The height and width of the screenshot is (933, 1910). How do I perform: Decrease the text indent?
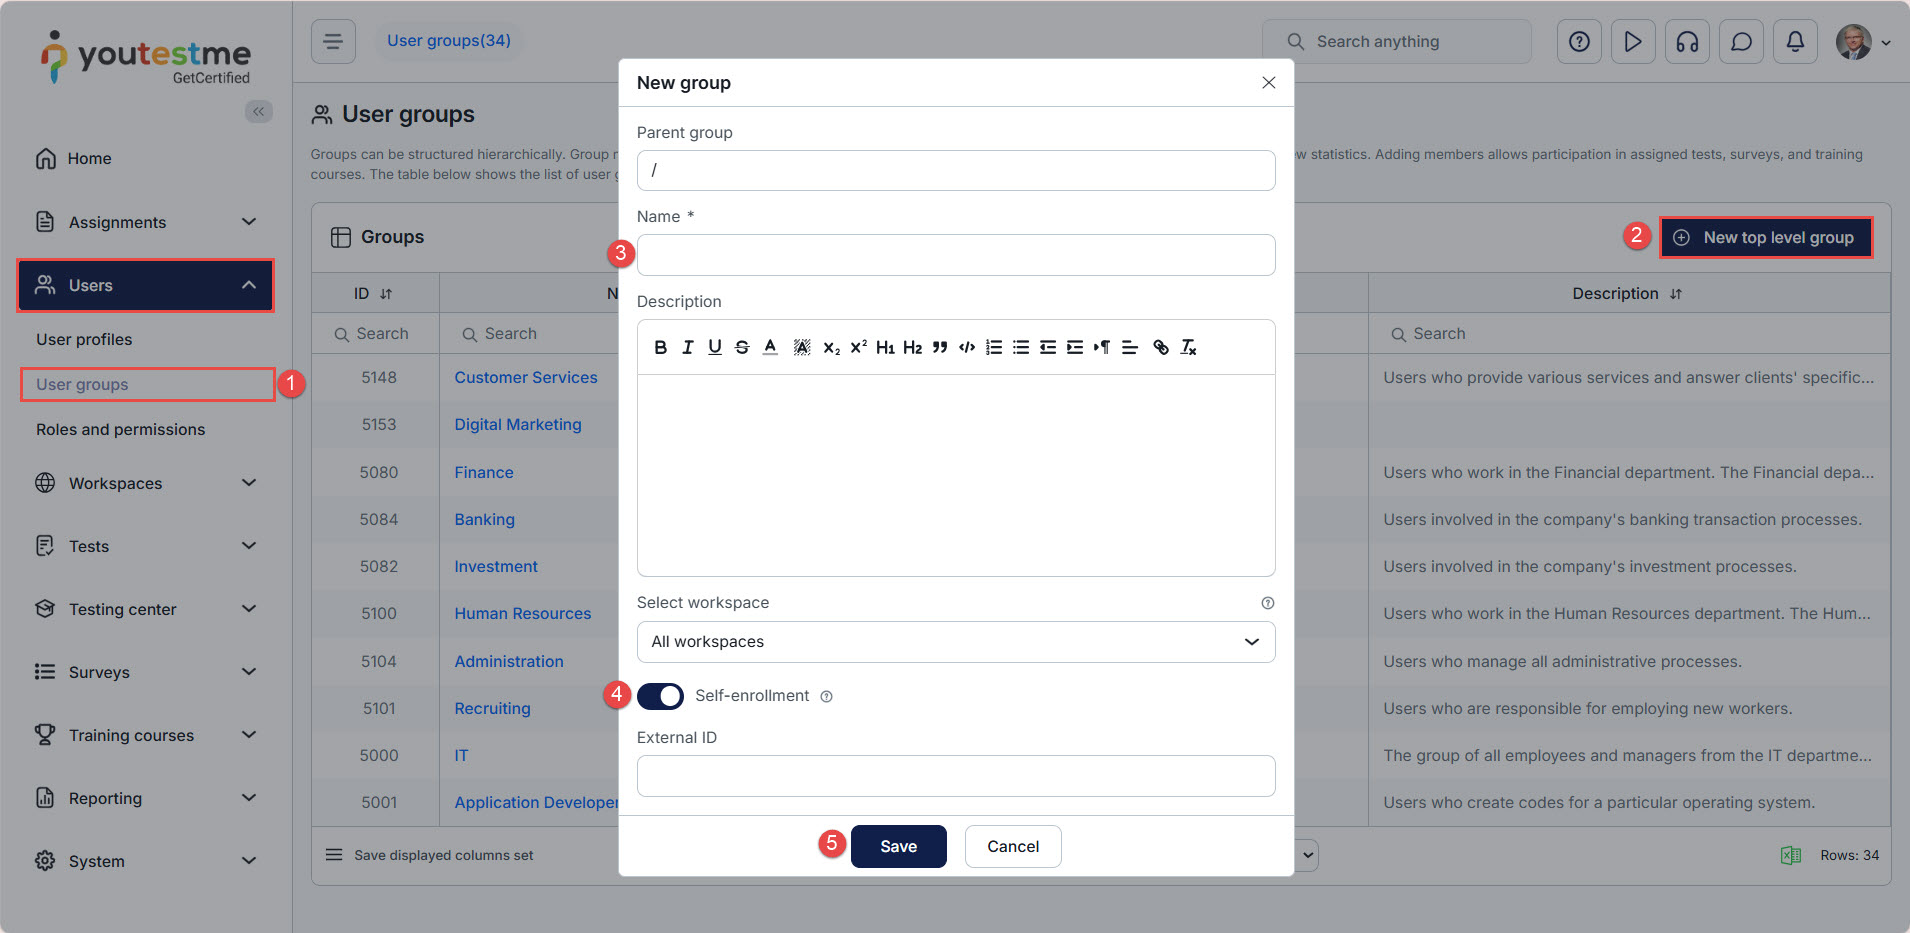pyautogui.click(x=1048, y=347)
